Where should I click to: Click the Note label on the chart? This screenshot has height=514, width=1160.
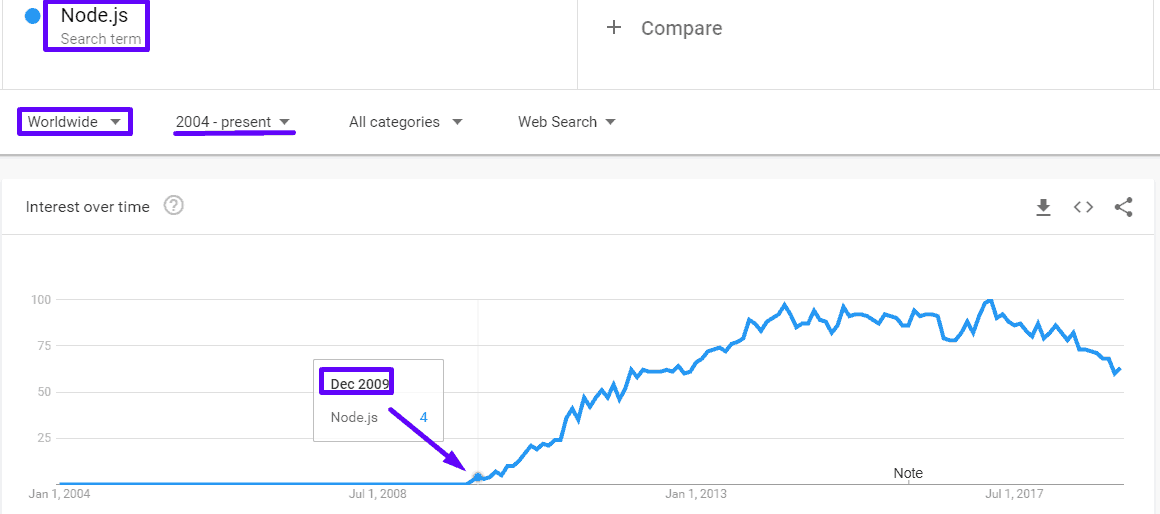(x=908, y=473)
